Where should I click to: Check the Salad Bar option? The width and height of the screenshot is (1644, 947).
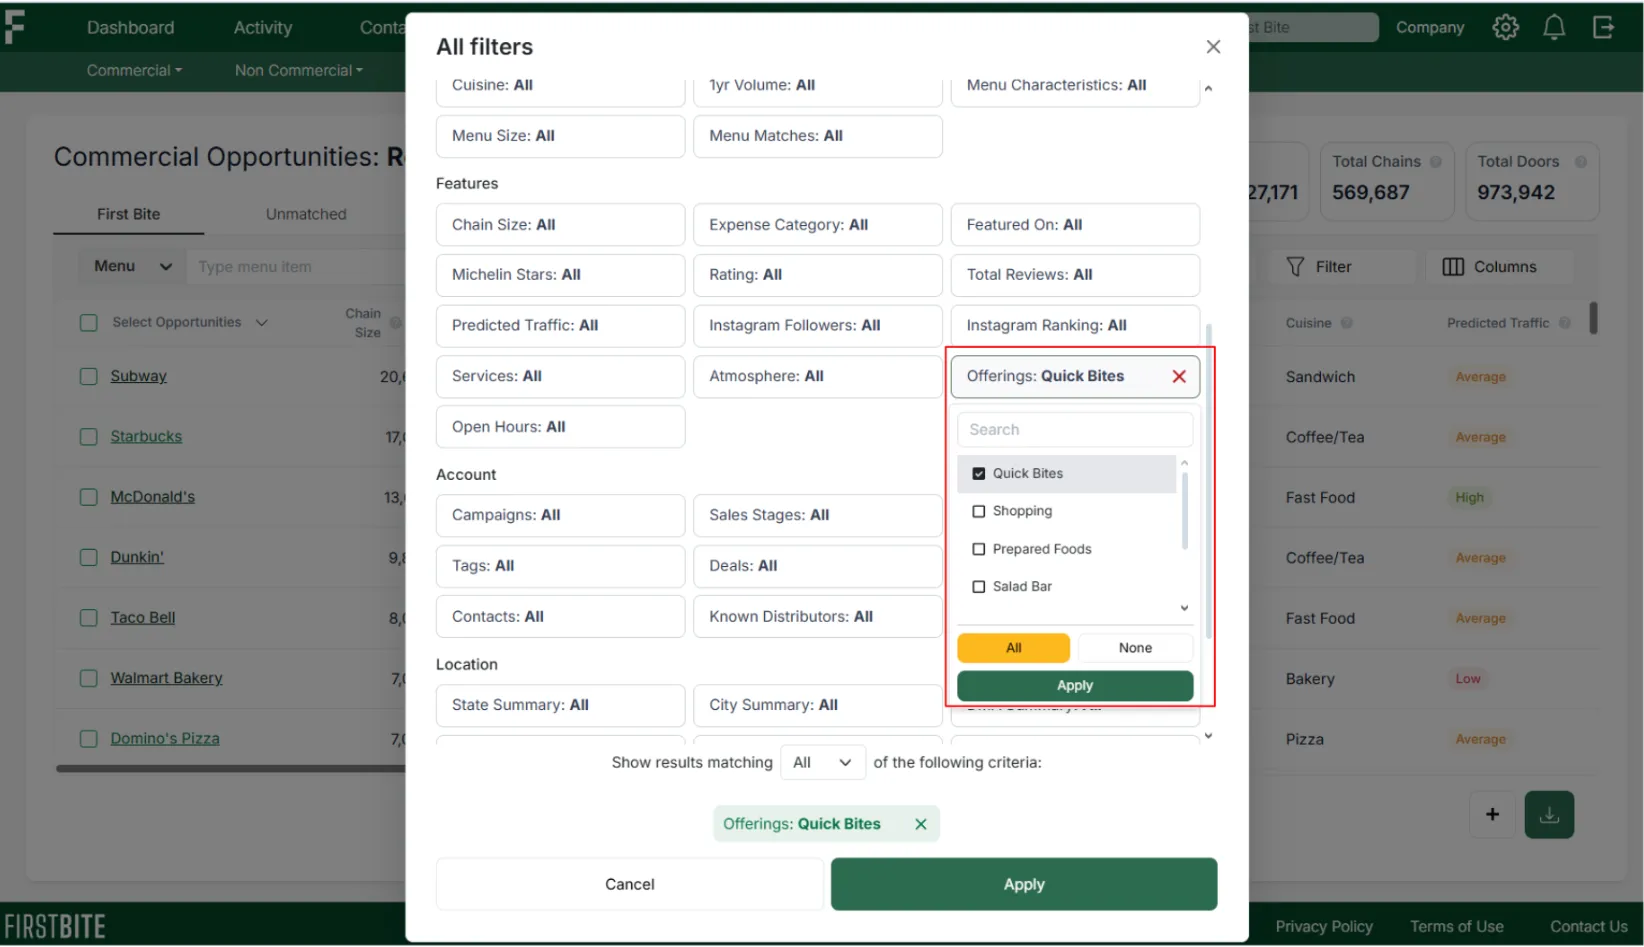click(x=979, y=587)
